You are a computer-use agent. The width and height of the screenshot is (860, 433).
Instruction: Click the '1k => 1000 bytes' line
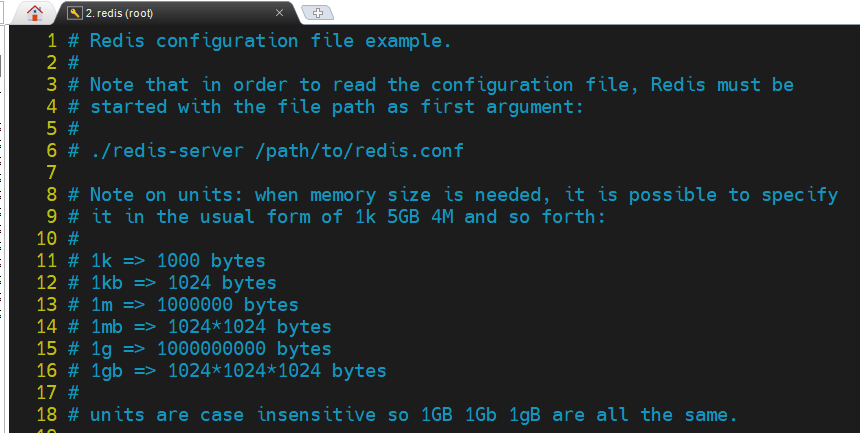point(178,261)
